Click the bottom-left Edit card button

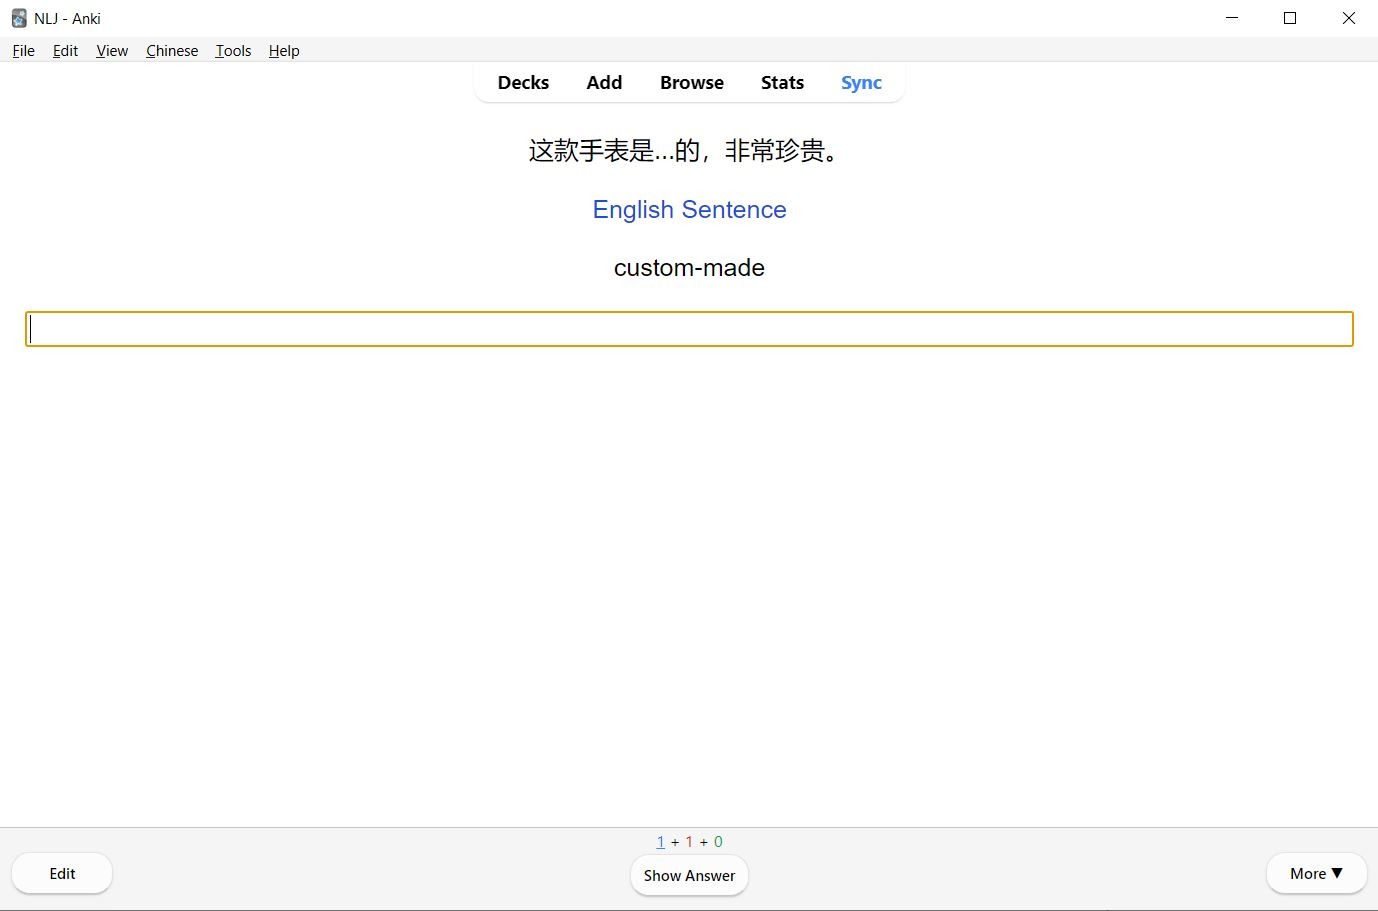pyautogui.click(x=62, y=874)
